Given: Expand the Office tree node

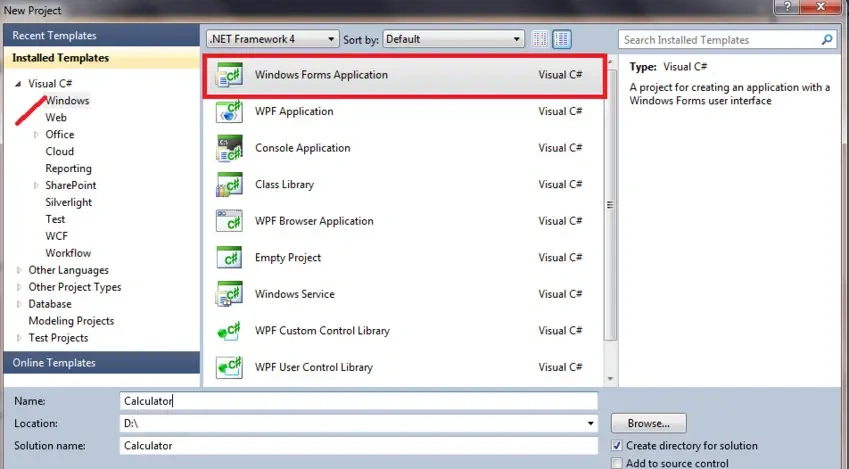Looking at the screenshot, I should click(x=36, y=134).
